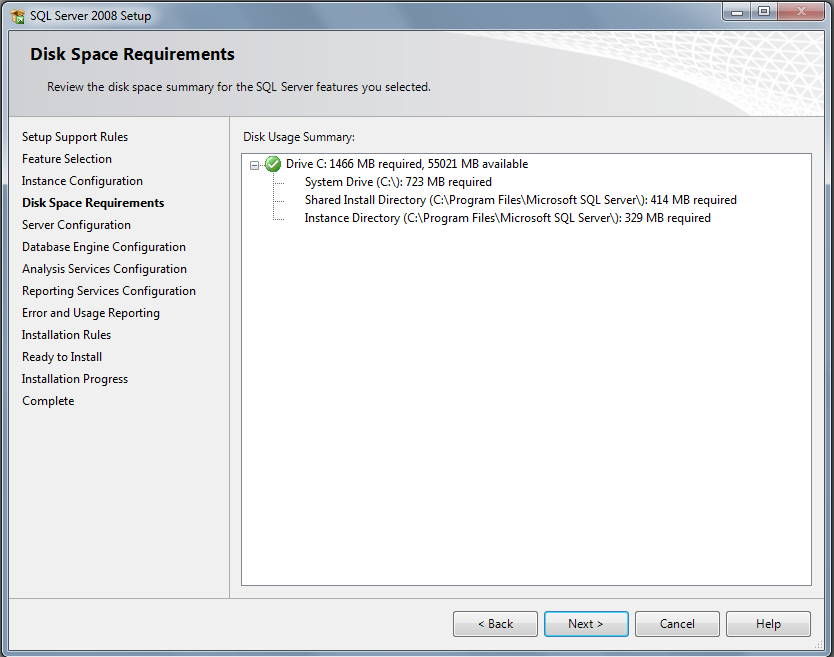Click the SQL Server Setup title bar icon
Image resolution: width=834 pixels, height=657 pixels.
point(18,16)
